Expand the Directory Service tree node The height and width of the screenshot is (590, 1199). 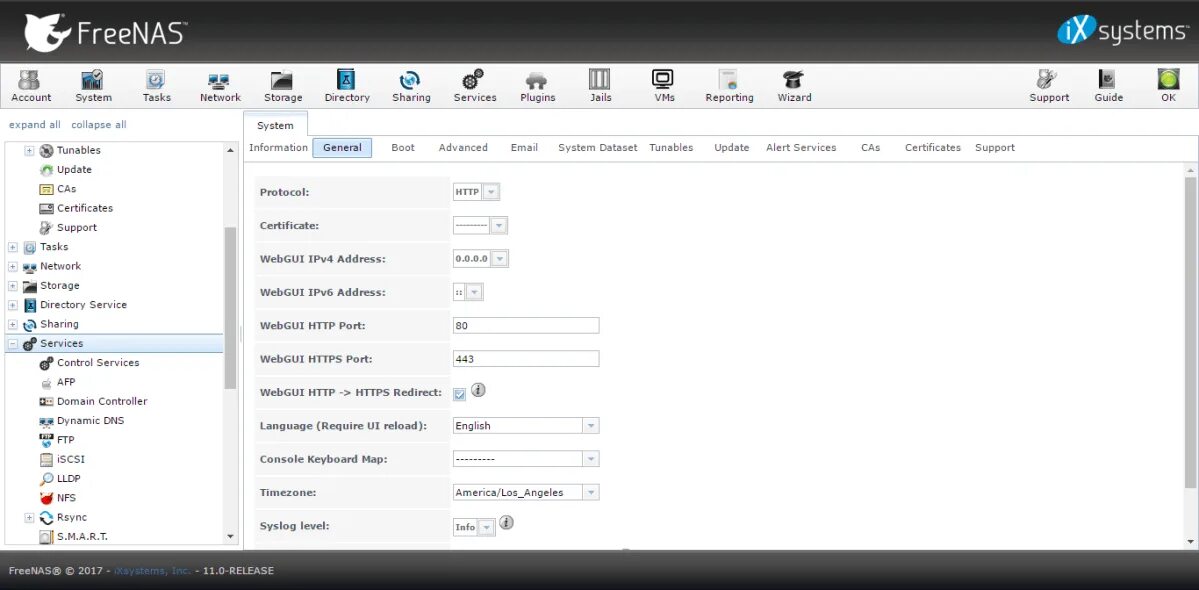point(12,305)
